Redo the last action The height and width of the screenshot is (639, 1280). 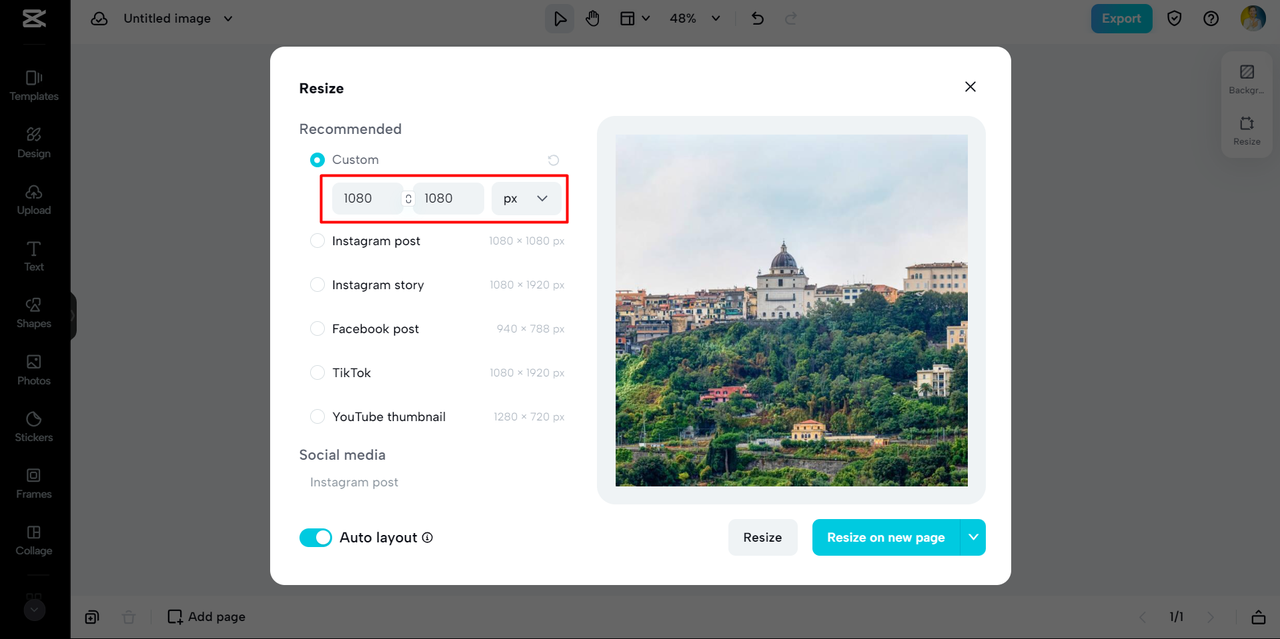pyautogui.click(x=791, y=18)
